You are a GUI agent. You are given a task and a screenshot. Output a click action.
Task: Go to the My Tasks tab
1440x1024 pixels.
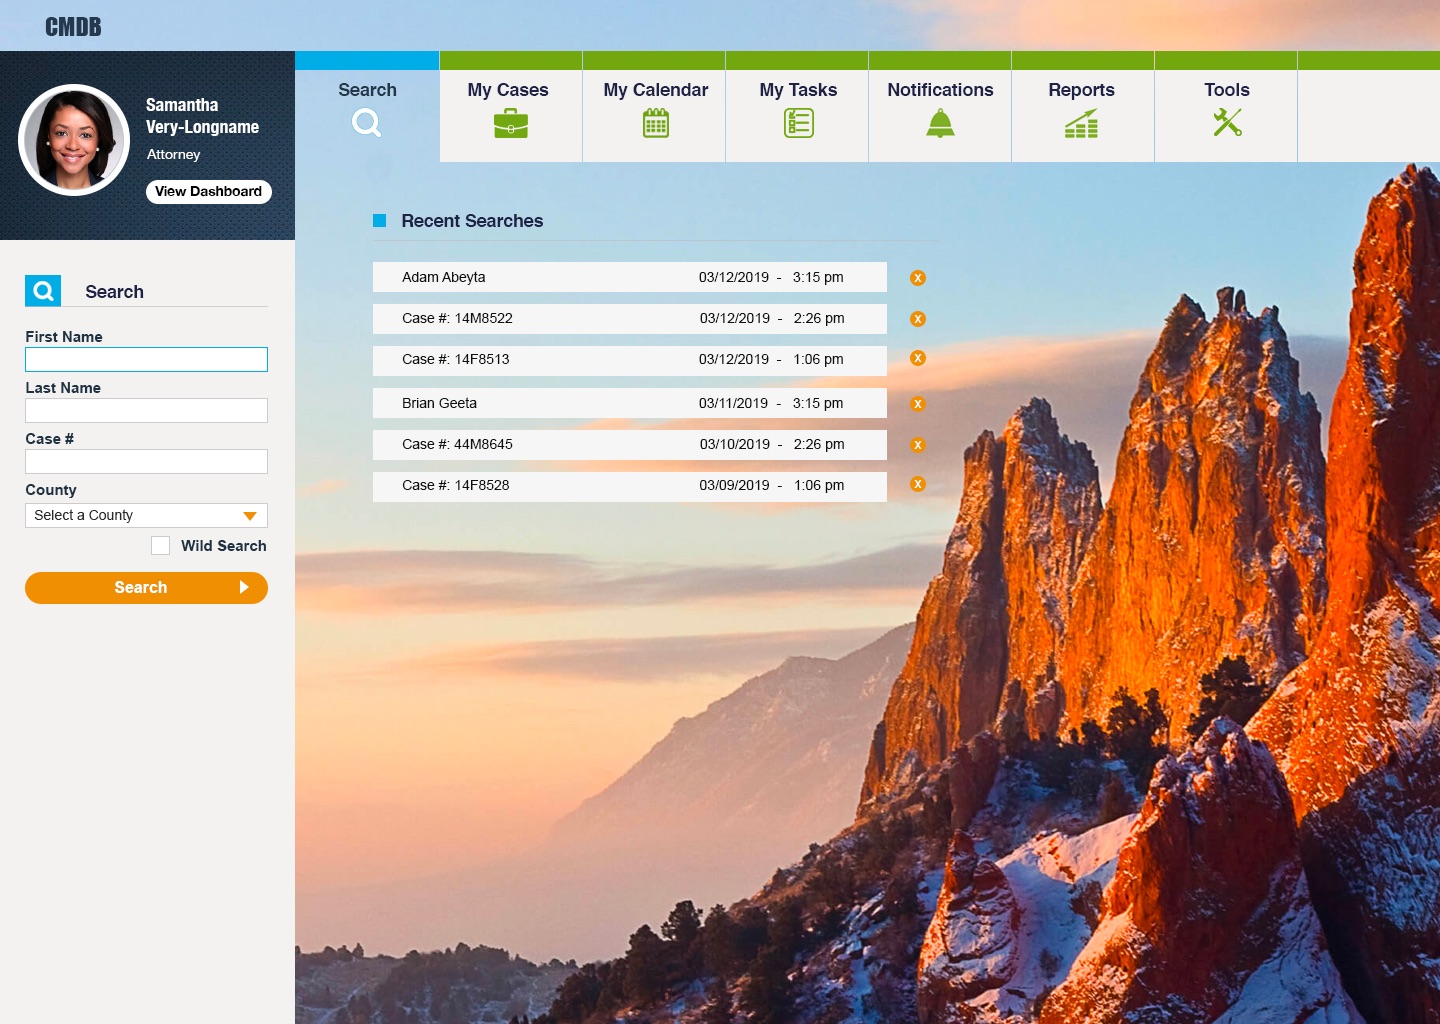coord(797,107)
